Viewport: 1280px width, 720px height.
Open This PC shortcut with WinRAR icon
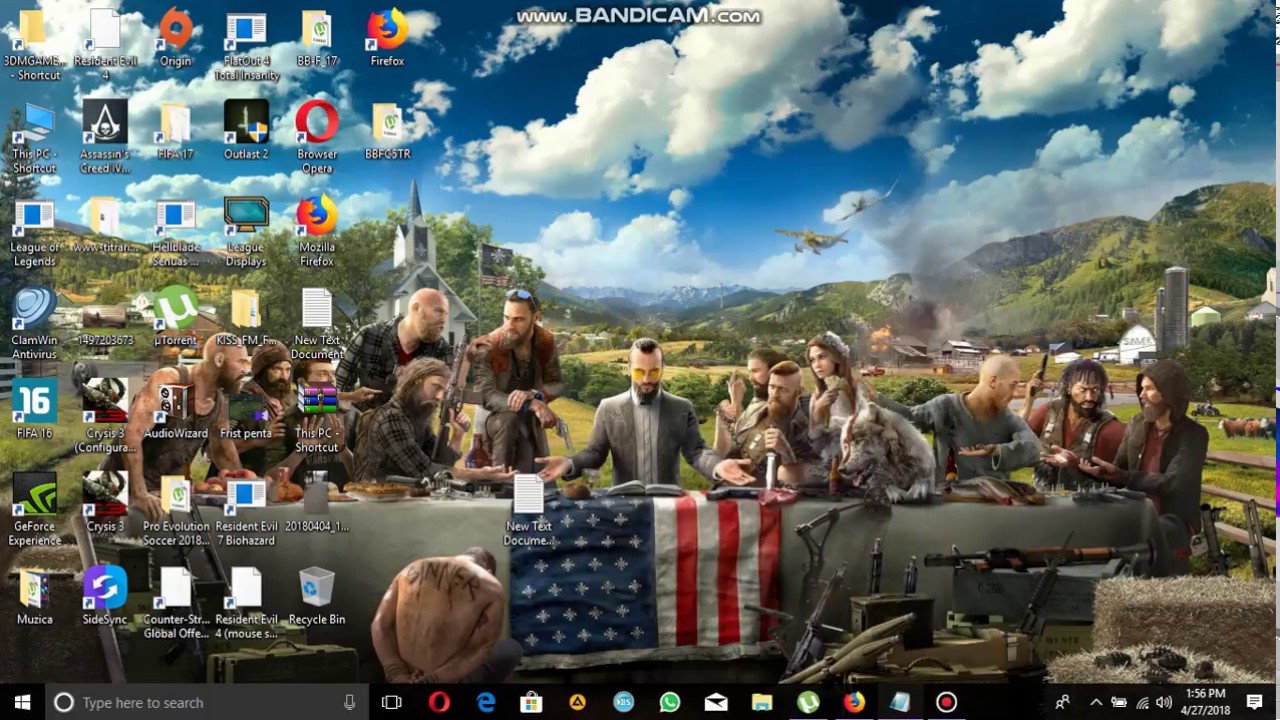click(x=317, y=417)
